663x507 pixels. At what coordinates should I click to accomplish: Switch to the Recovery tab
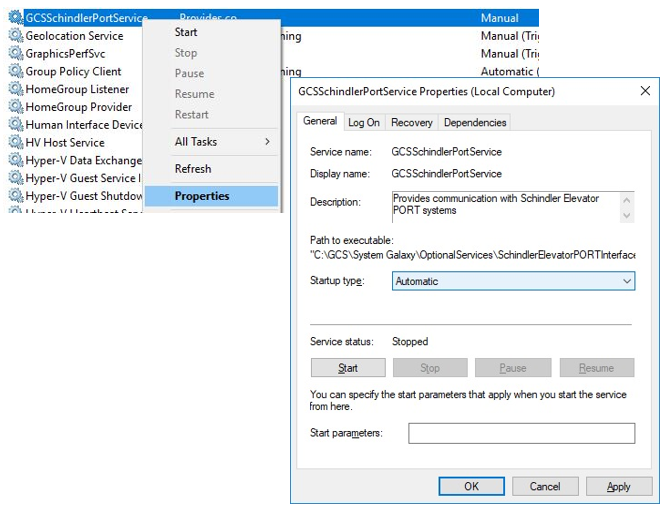tap(412, 123)
